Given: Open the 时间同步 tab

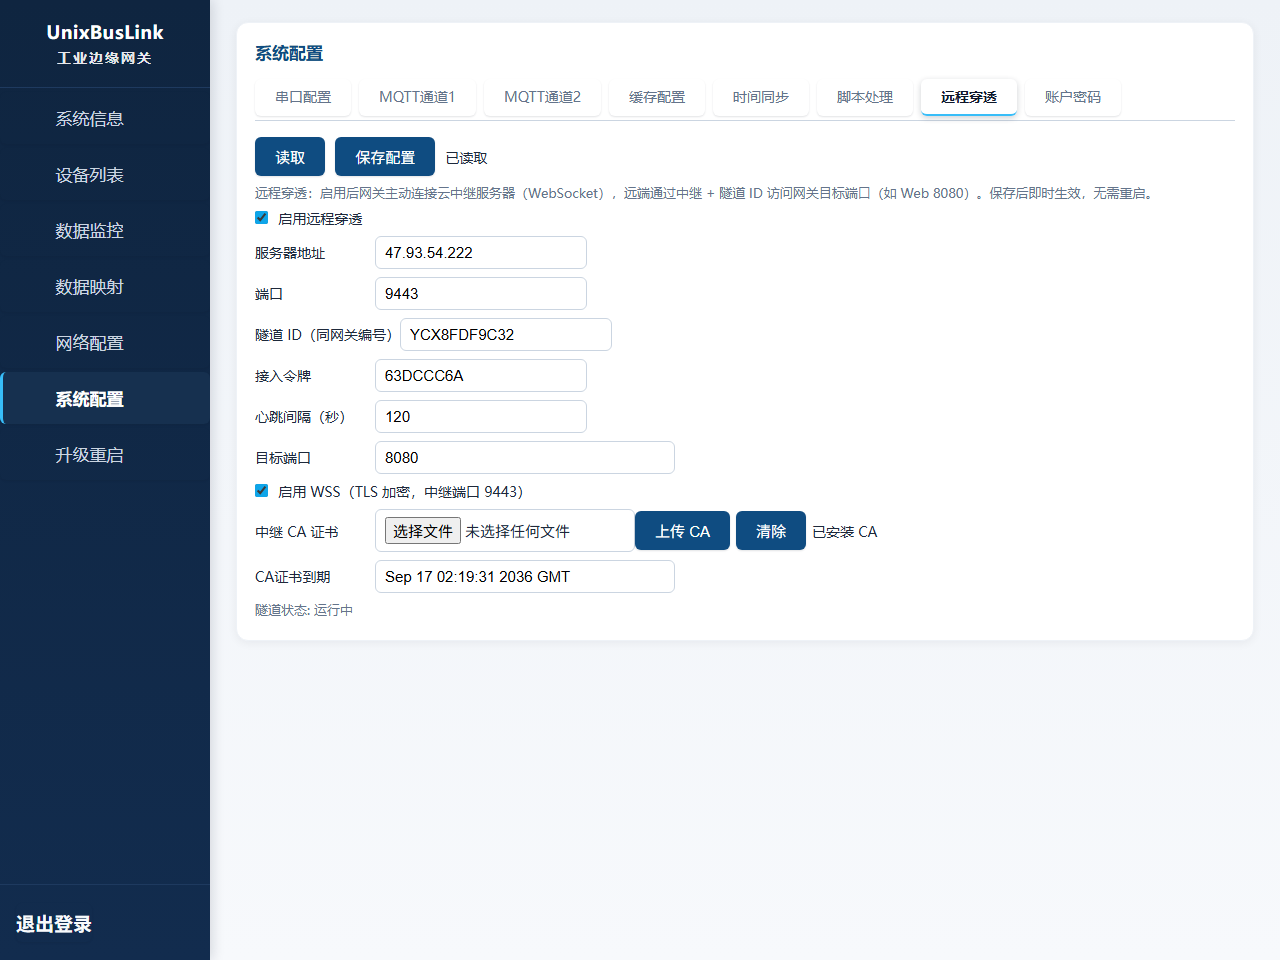Looking at the screenshot, I should [761, 97].
